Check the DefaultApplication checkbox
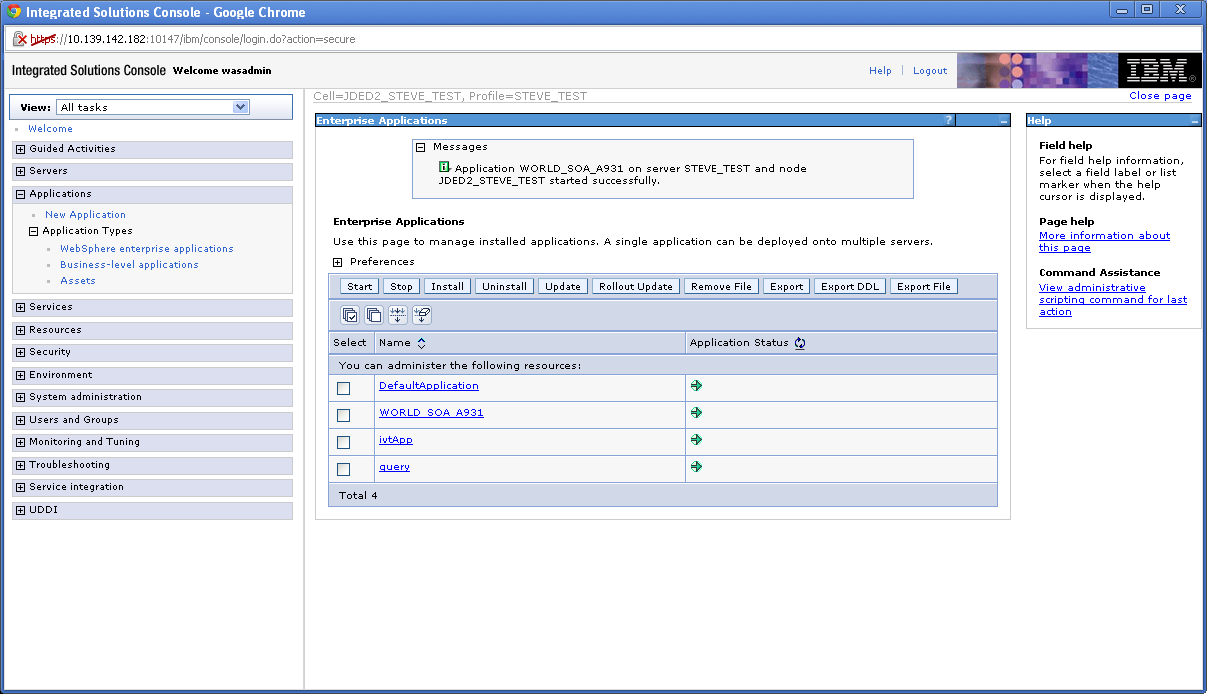Viewport: 1207px width, 694px height. [x=344, y=388]
